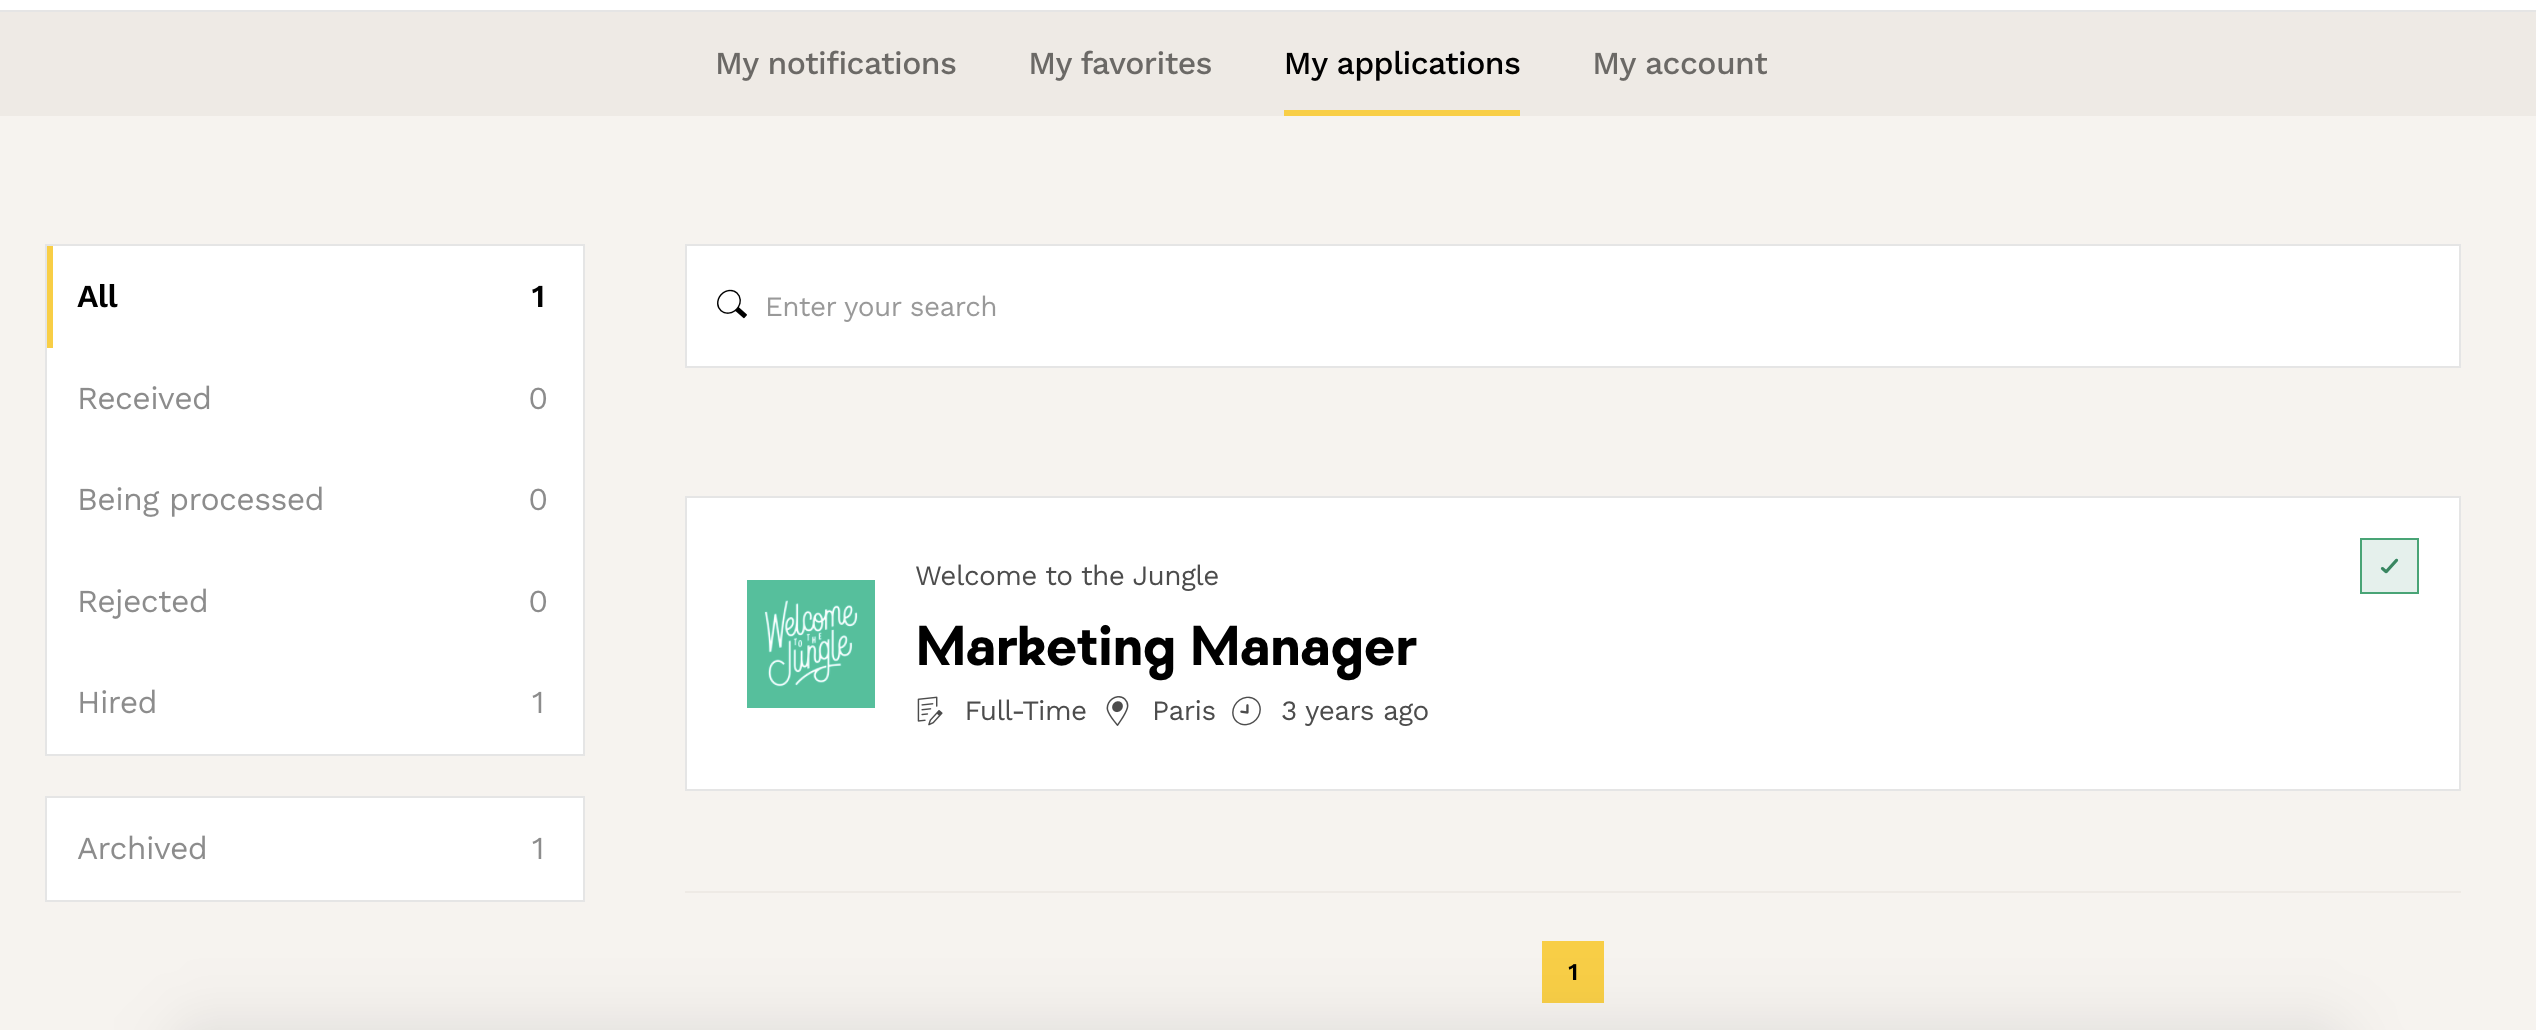Click the Welcome to the Jungle logo

point(810,644)
